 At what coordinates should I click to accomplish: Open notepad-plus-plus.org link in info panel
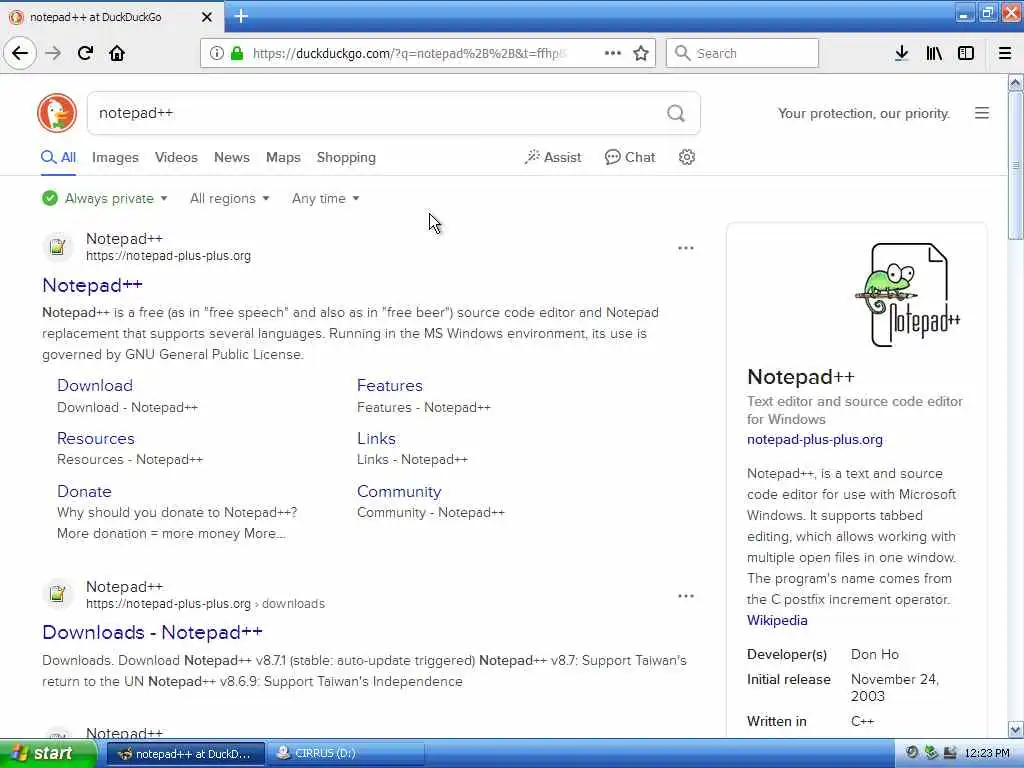coord(814,440)
